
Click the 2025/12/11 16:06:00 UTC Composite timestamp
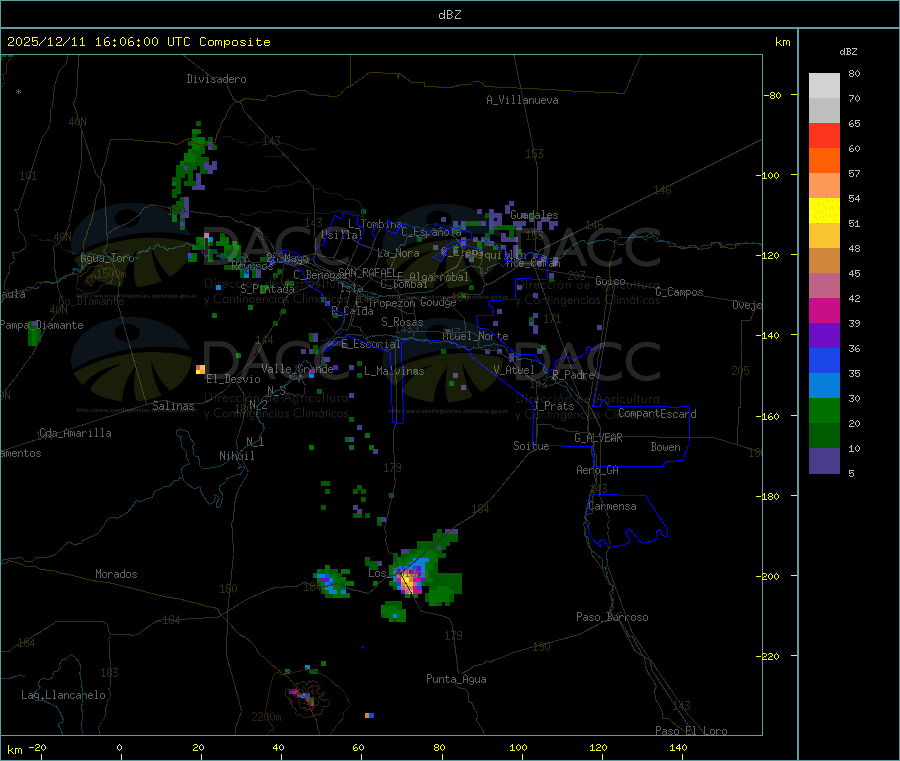(138, 42)
